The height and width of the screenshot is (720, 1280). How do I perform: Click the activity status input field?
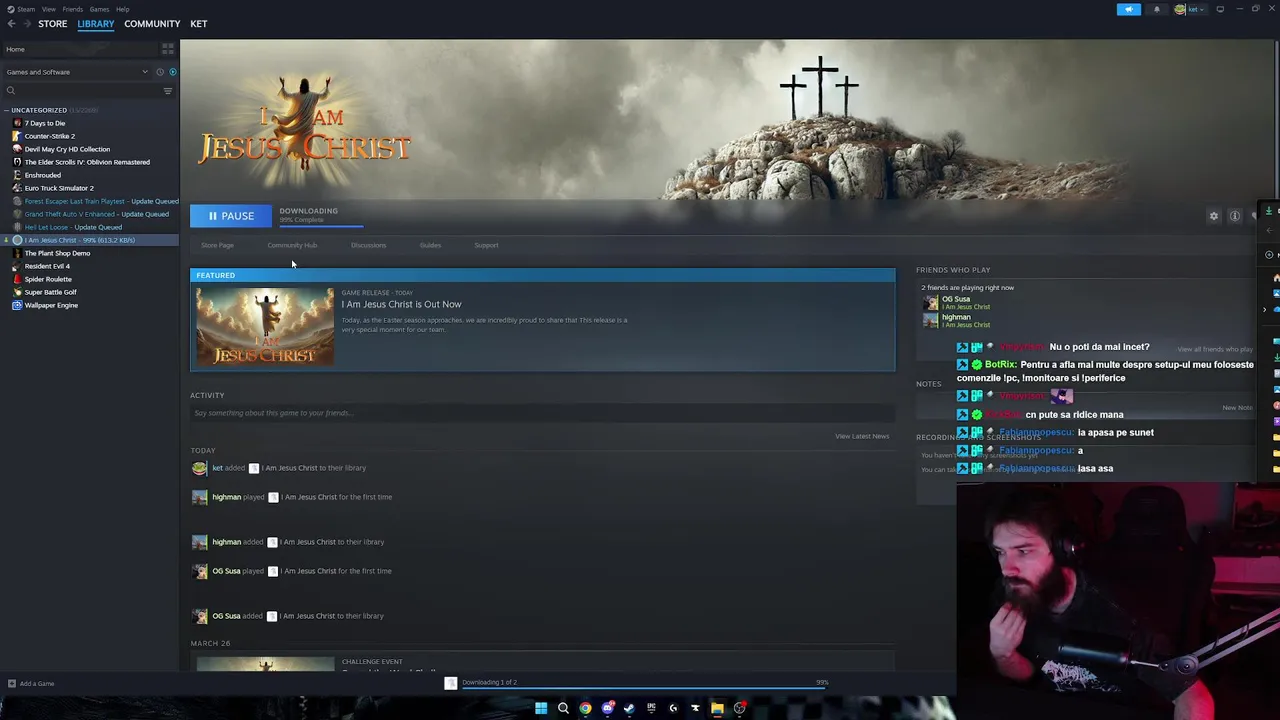point(540,413)
